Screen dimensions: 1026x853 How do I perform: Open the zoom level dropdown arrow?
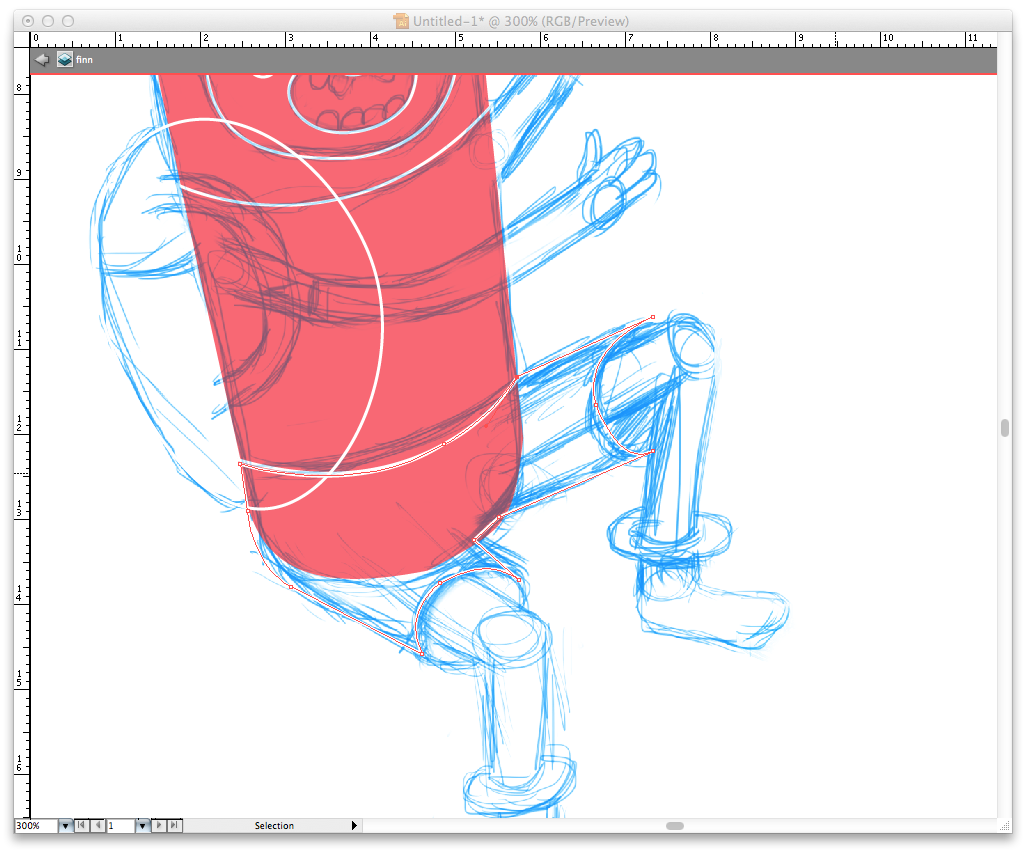point(65,826)
